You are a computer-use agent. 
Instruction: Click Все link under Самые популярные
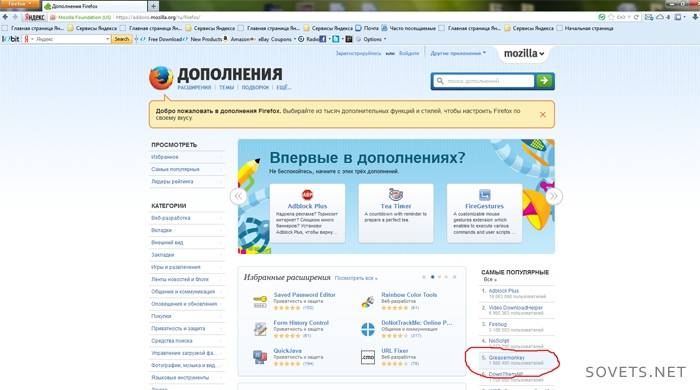click(490, 279)
